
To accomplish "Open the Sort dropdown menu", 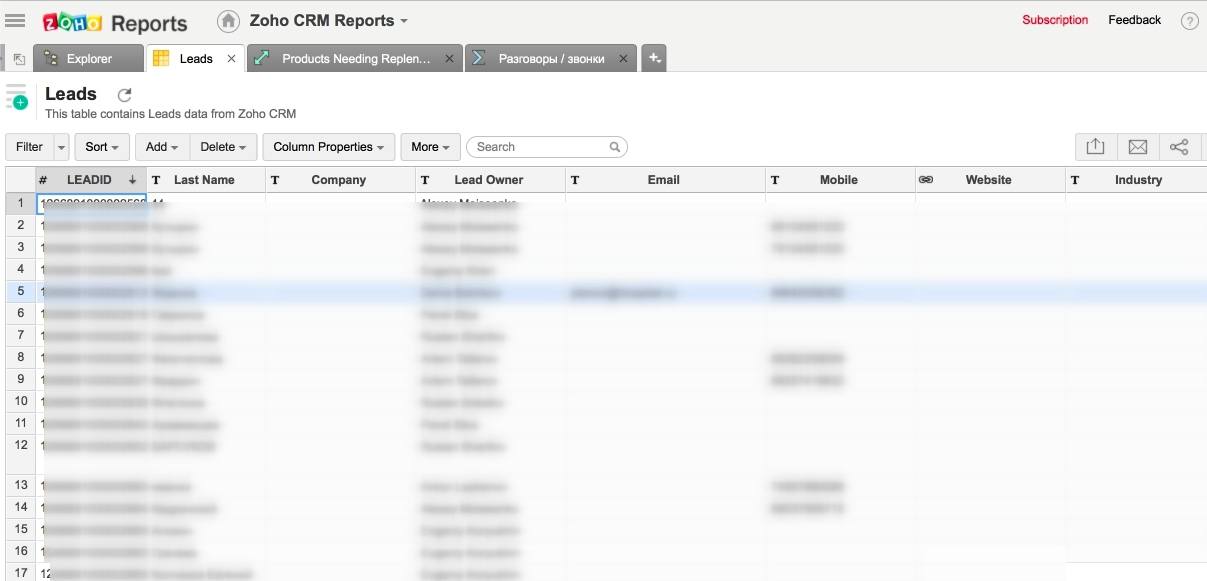I will click(x=101, y=147).
